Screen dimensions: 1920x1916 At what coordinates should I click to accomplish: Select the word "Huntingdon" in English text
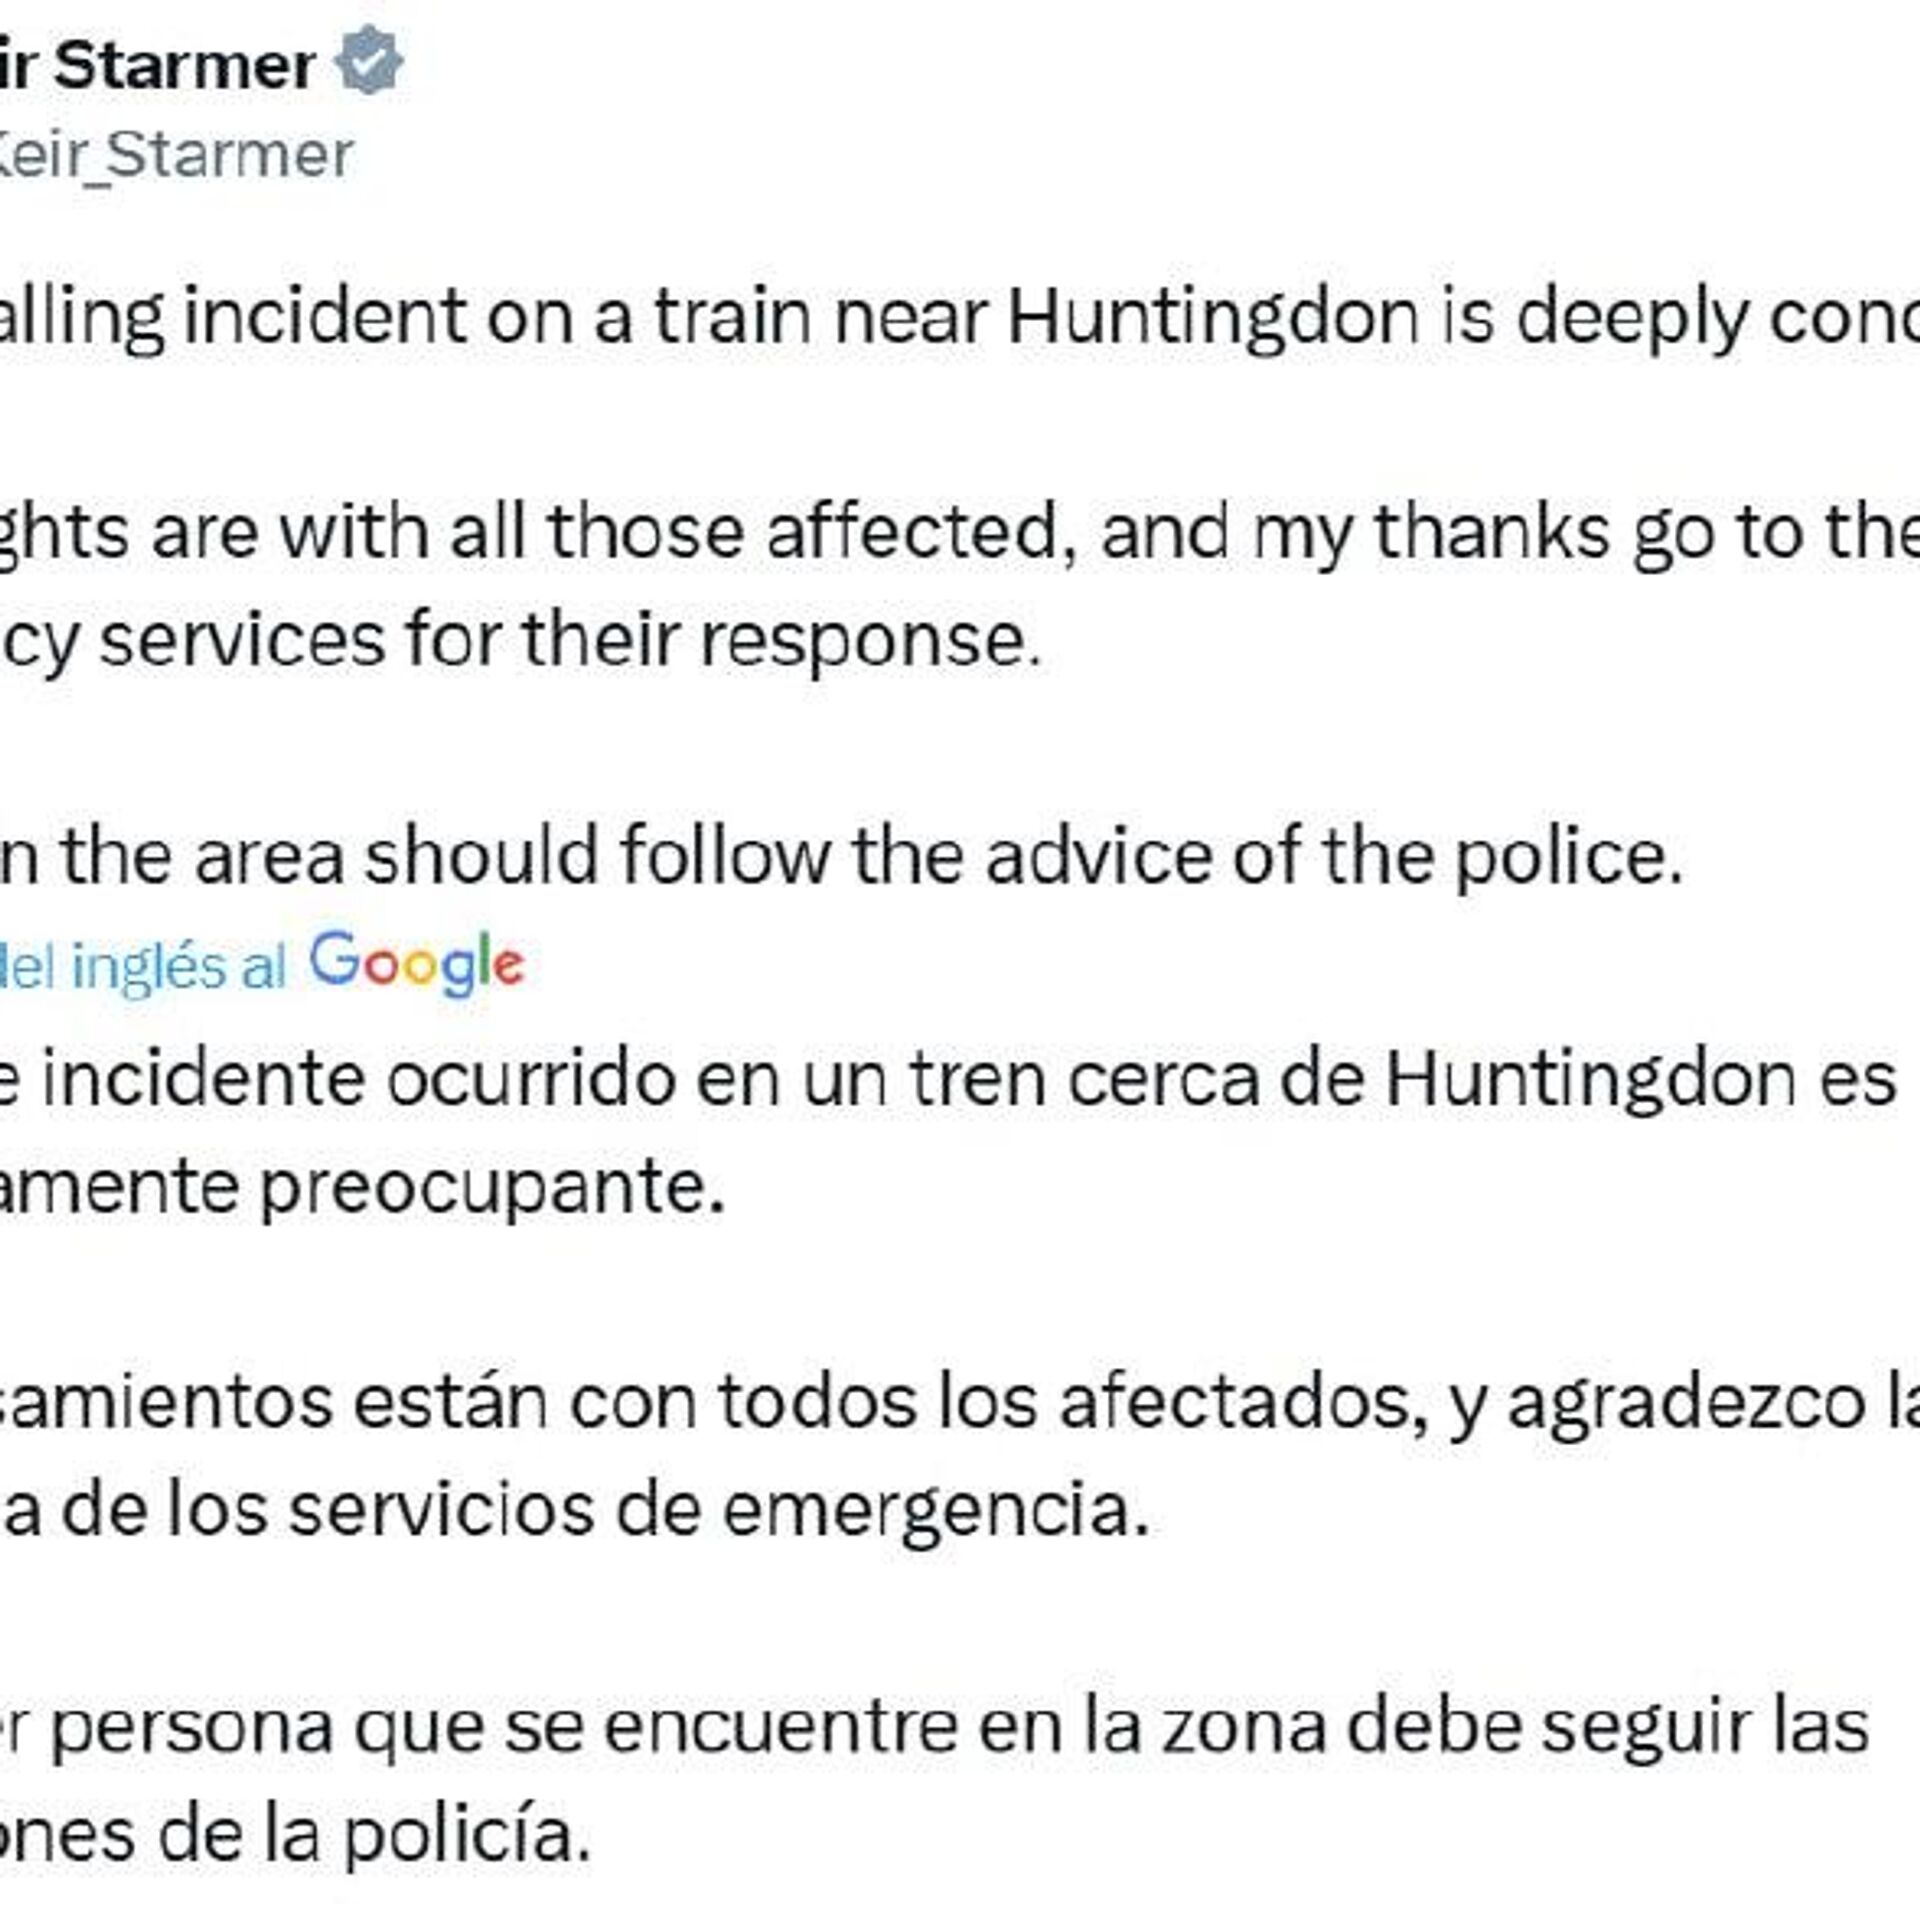click(x=1212, y=317)
